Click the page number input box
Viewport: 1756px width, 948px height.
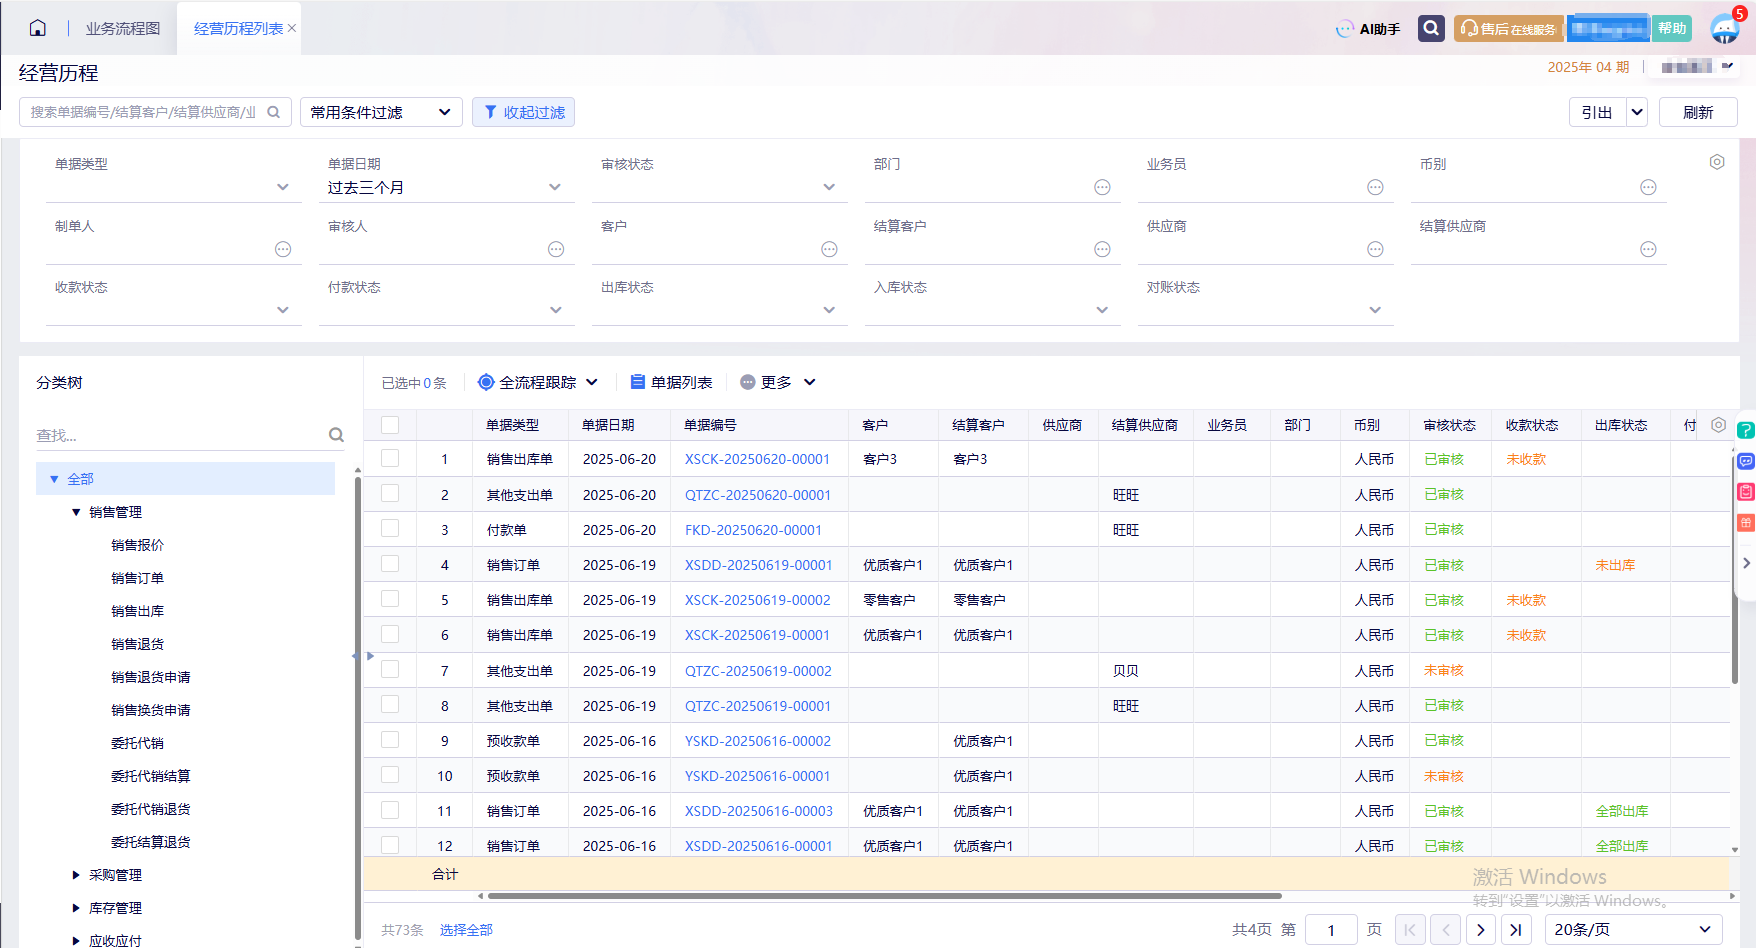pyautogui.click(x=1331, y=930)
